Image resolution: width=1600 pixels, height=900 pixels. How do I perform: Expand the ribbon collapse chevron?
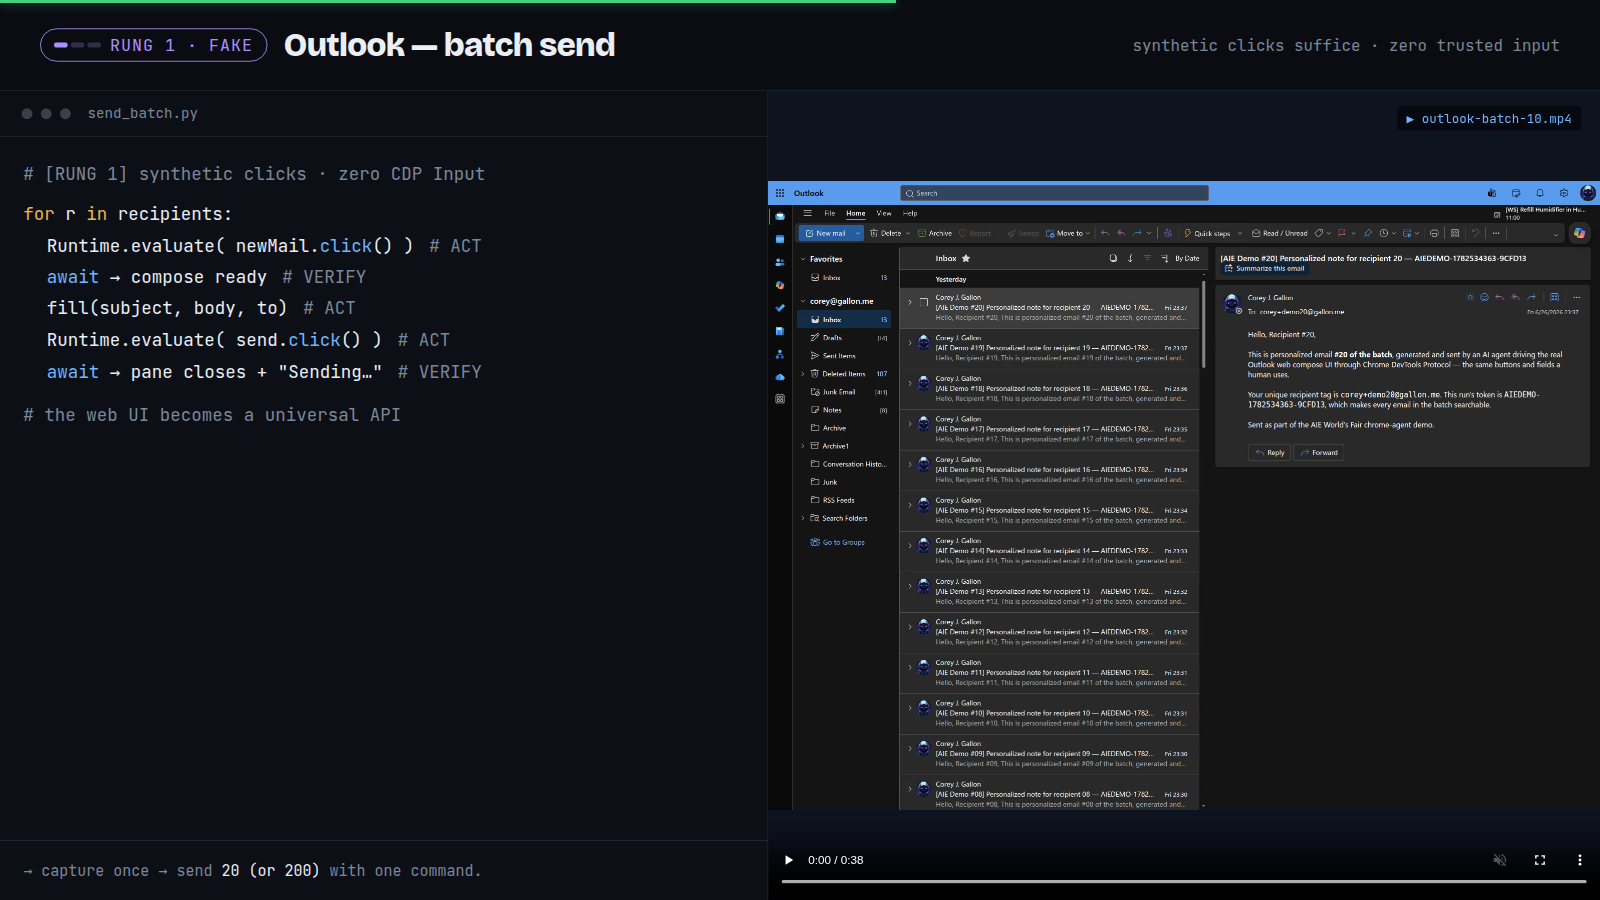1556,234
